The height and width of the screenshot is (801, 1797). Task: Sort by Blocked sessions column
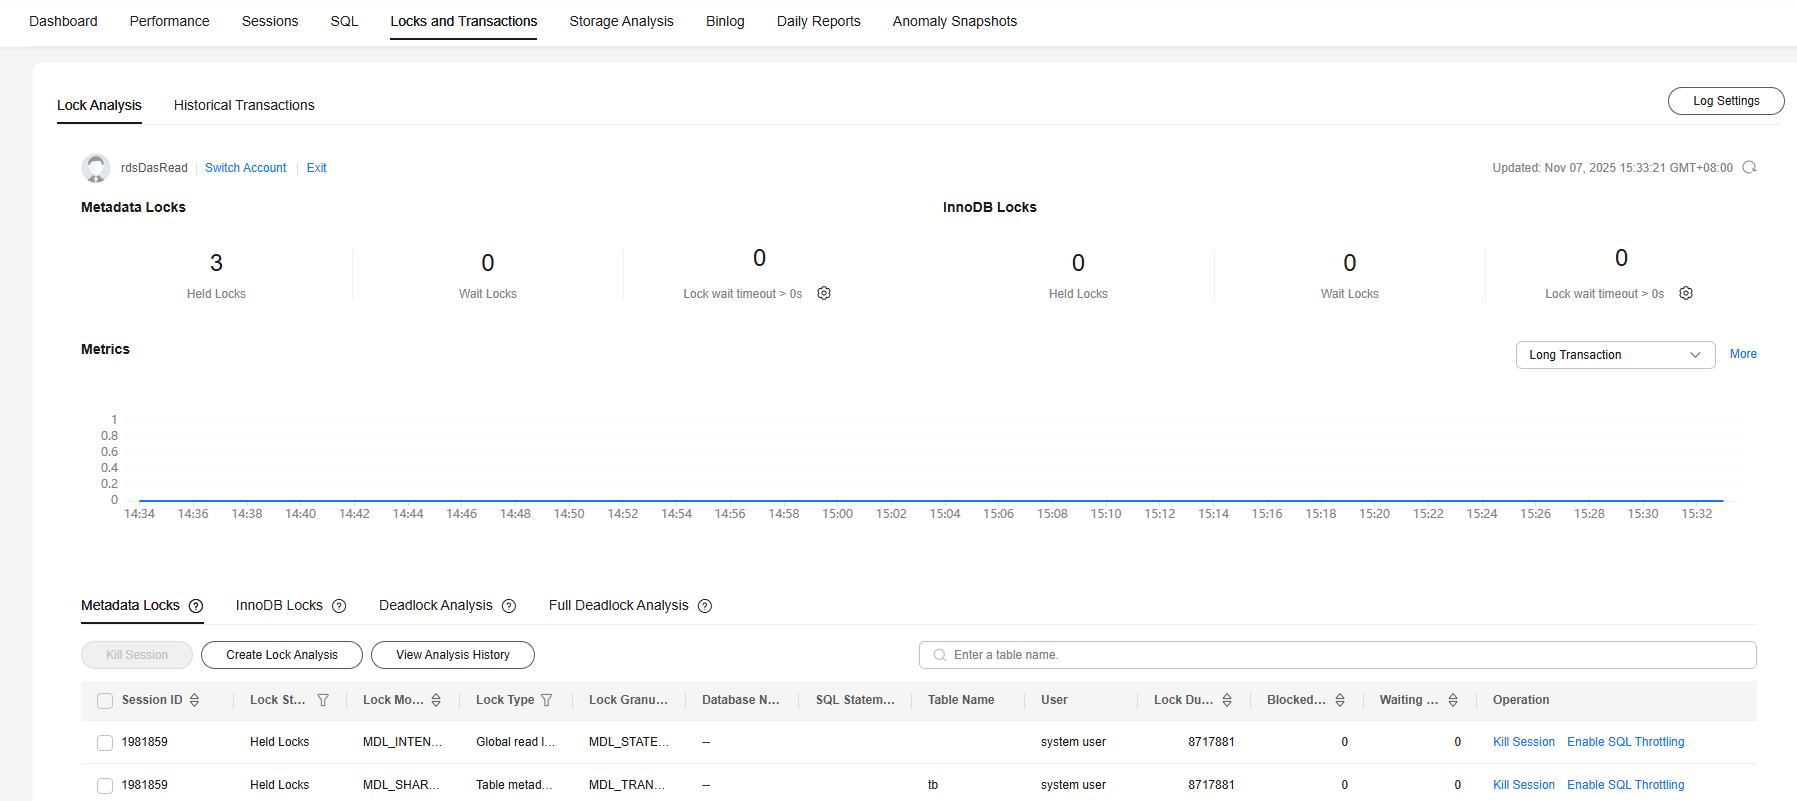pyautogui.click(x=1340, y=700)
